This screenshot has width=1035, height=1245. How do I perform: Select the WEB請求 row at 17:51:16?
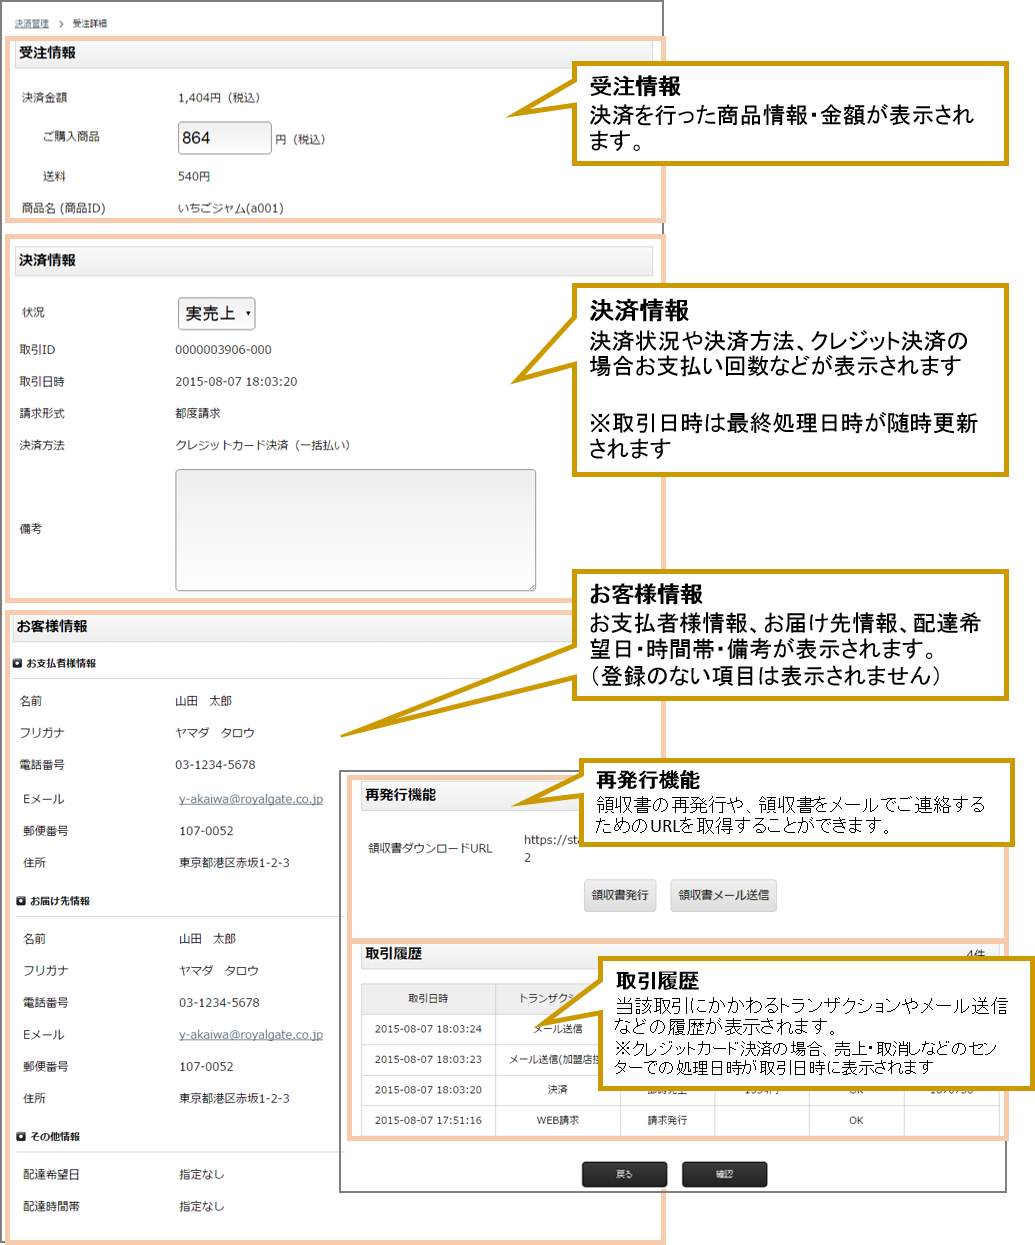pos(557,1120)
